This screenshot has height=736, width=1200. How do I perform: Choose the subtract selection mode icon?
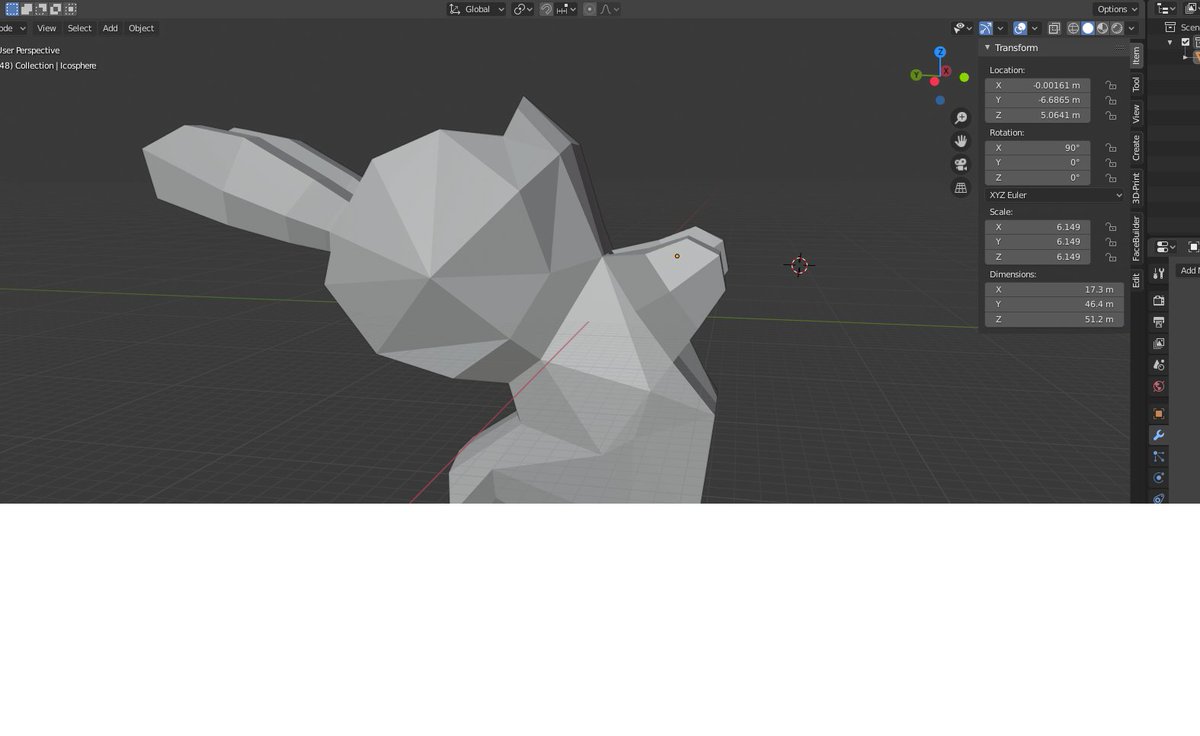point(41,9)
